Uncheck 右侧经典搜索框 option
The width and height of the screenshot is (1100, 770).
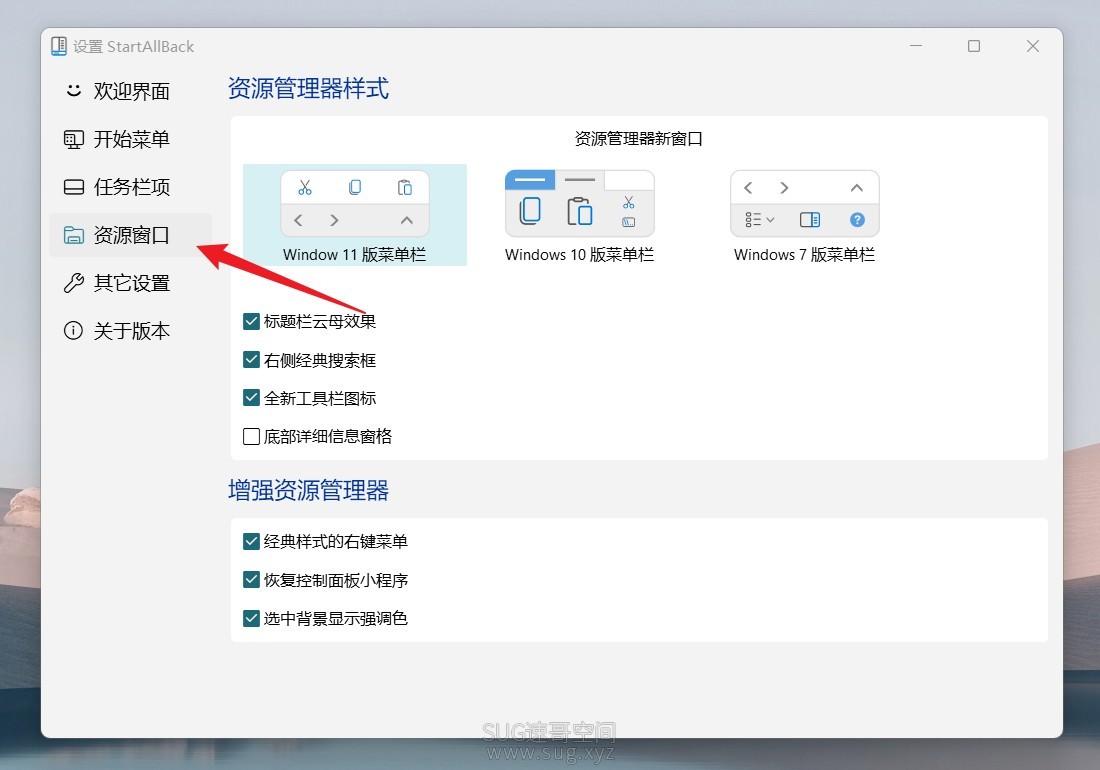coord(251,360)
